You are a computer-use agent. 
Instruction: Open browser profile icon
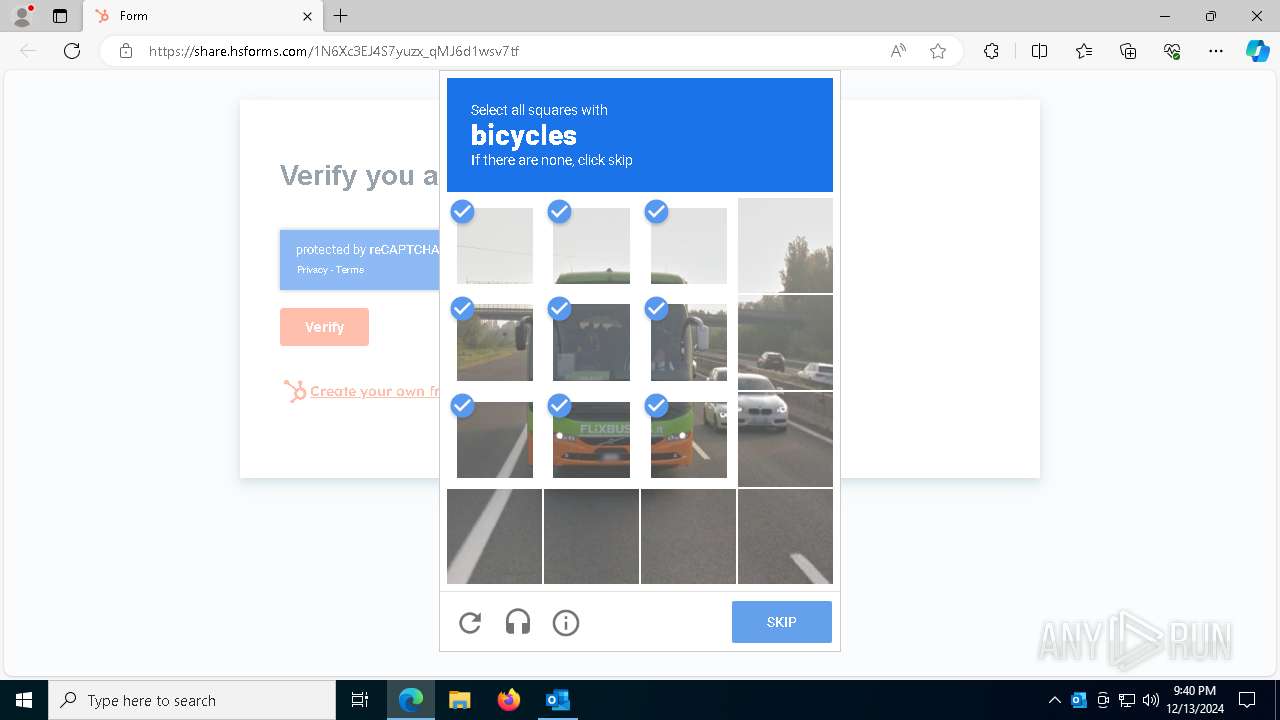pos(21,16)
